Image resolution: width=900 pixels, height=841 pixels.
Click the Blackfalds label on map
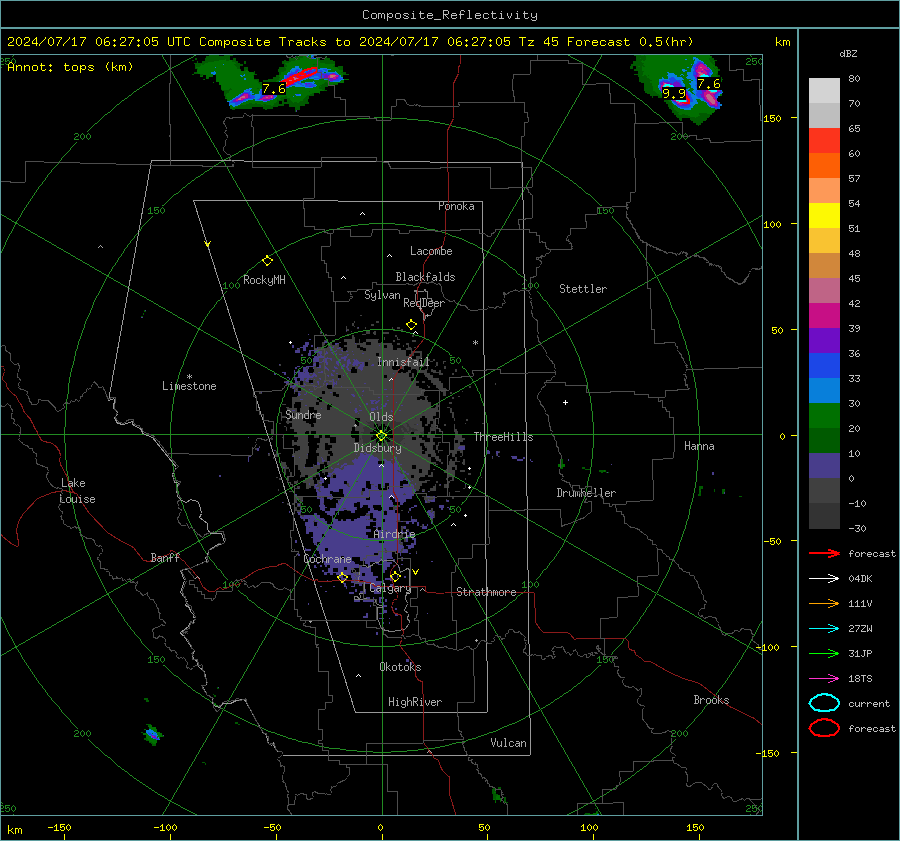pyautogui.click(x=425, y=277)
